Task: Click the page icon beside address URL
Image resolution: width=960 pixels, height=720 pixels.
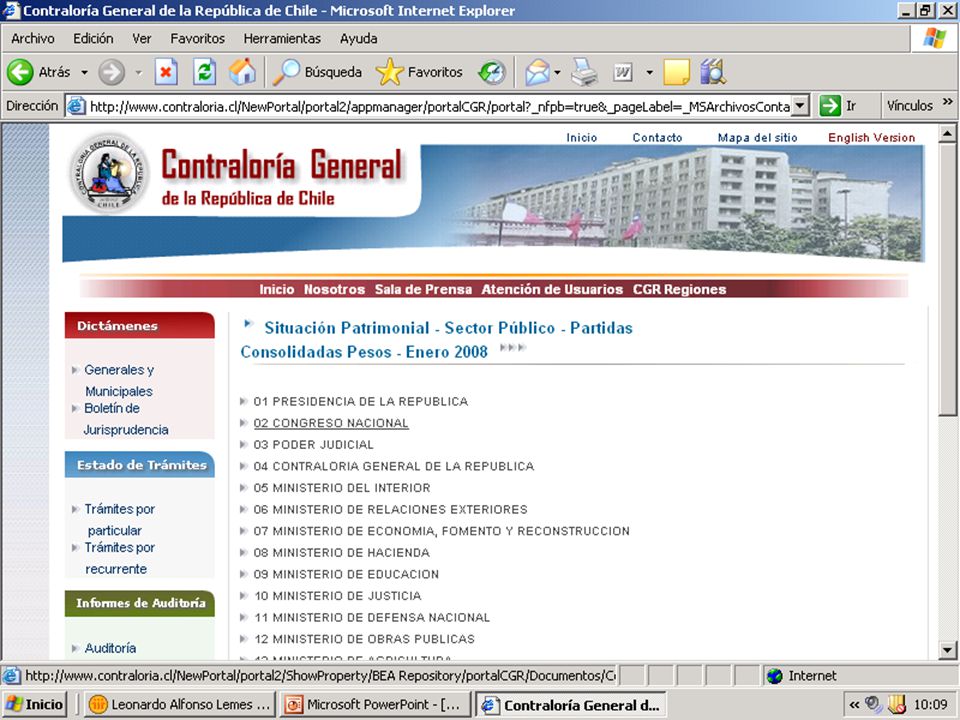Action: [x=76, y=106]
